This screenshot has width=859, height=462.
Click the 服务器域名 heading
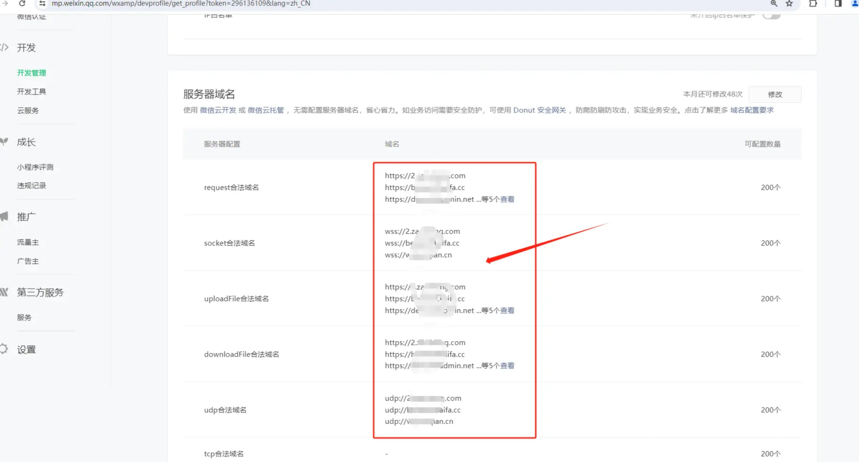coord(209,94)
